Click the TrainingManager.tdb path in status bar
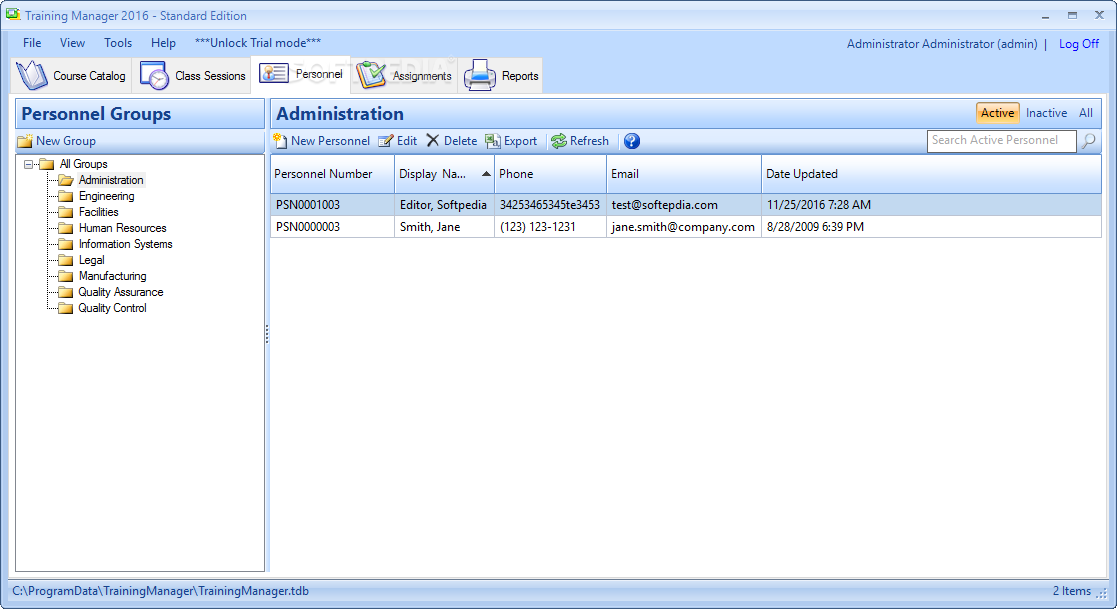The height and width of the screenshot is (609, 1117). click(160, 590)
